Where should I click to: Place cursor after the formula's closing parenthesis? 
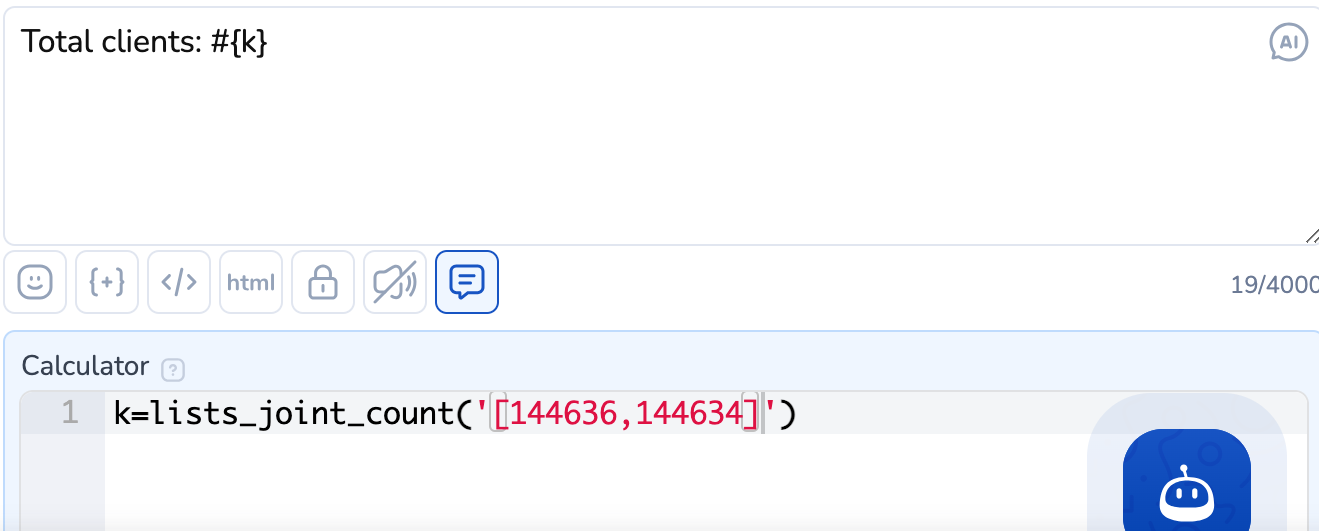tap(797, 413)
